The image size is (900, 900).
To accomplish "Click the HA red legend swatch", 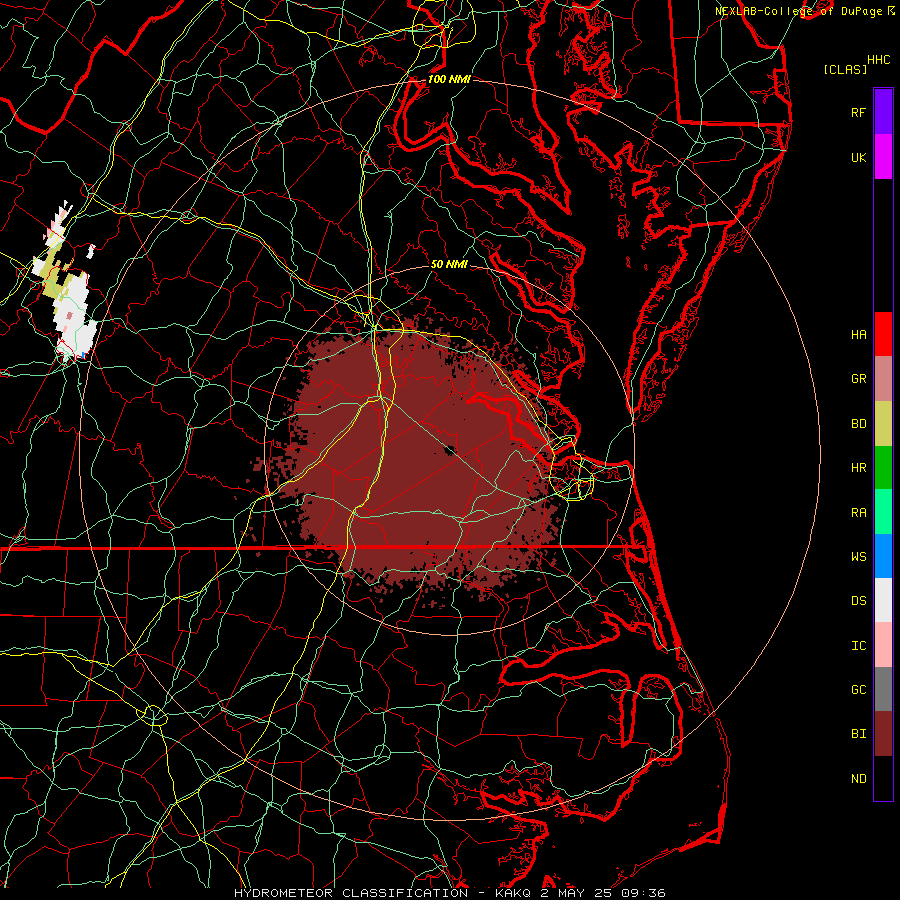I will [x=883, y=334].
